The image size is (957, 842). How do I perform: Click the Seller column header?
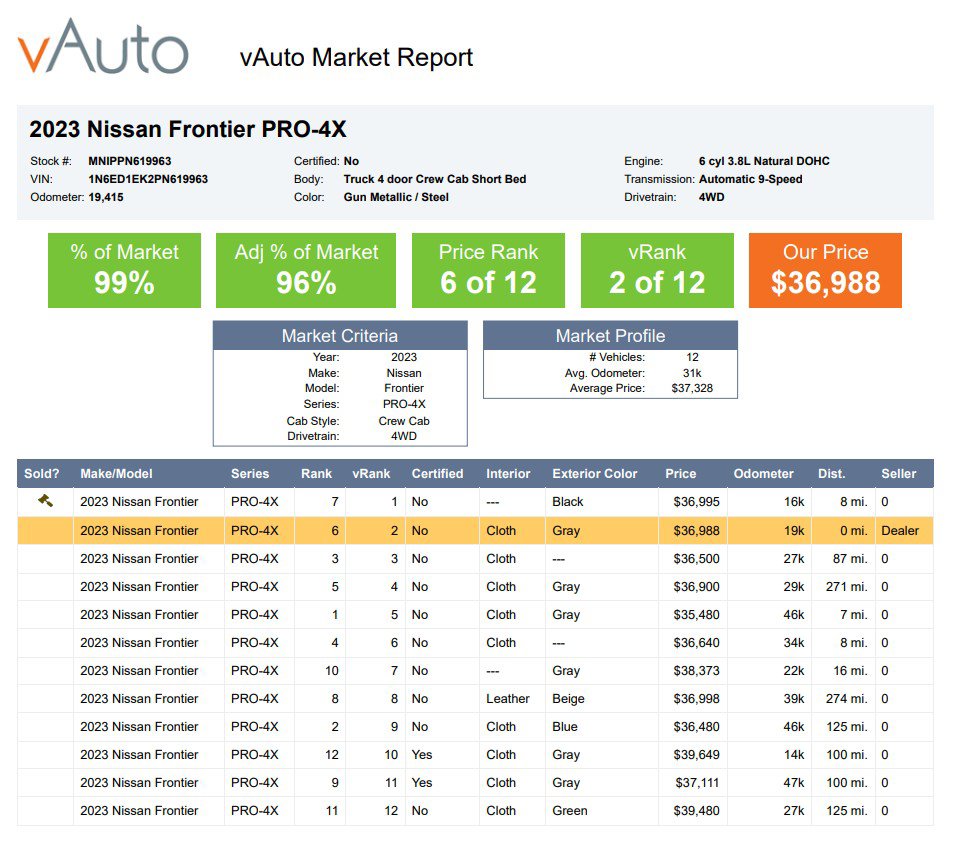point(898,473)
